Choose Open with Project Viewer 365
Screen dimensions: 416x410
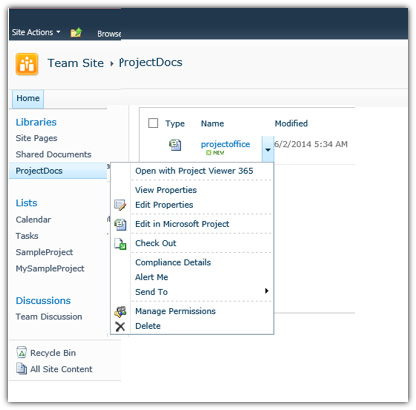coord(194,171)
